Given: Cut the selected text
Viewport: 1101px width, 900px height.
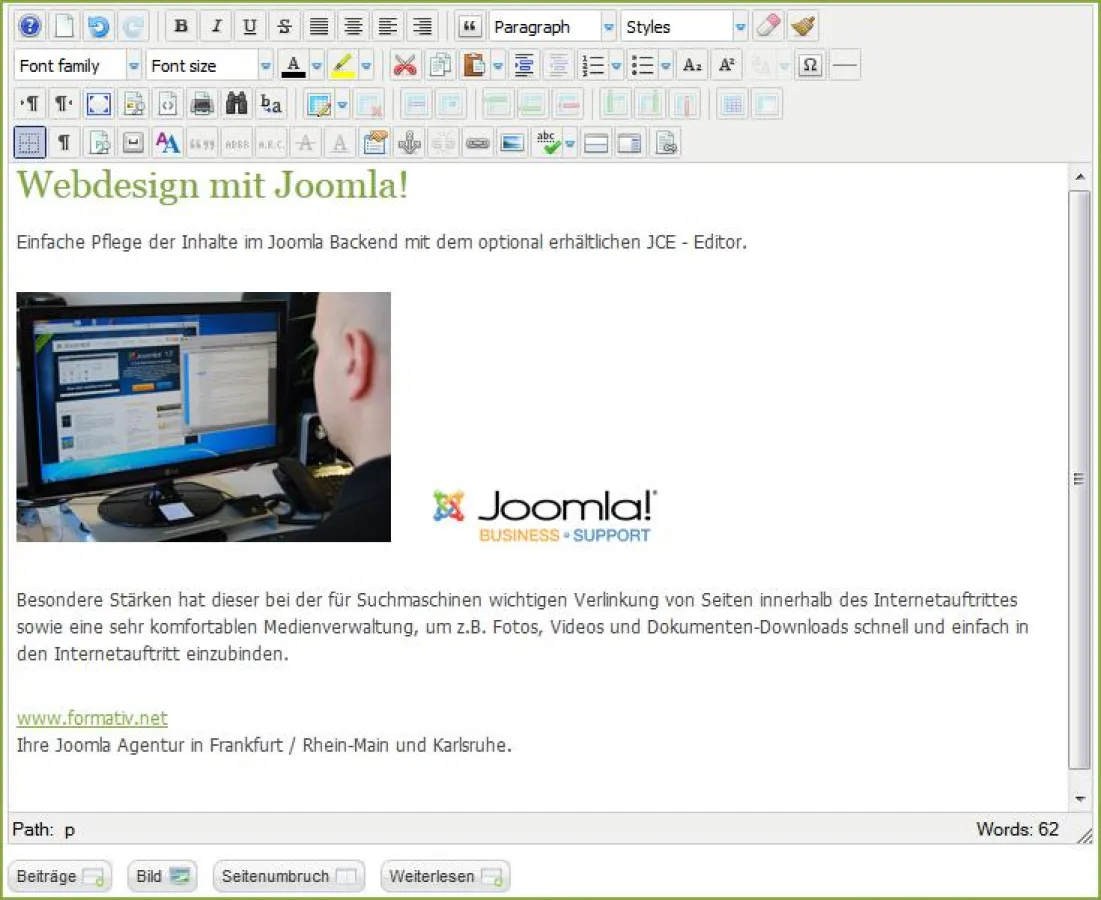Looking at the screenshot, I should tap(404, 65).
